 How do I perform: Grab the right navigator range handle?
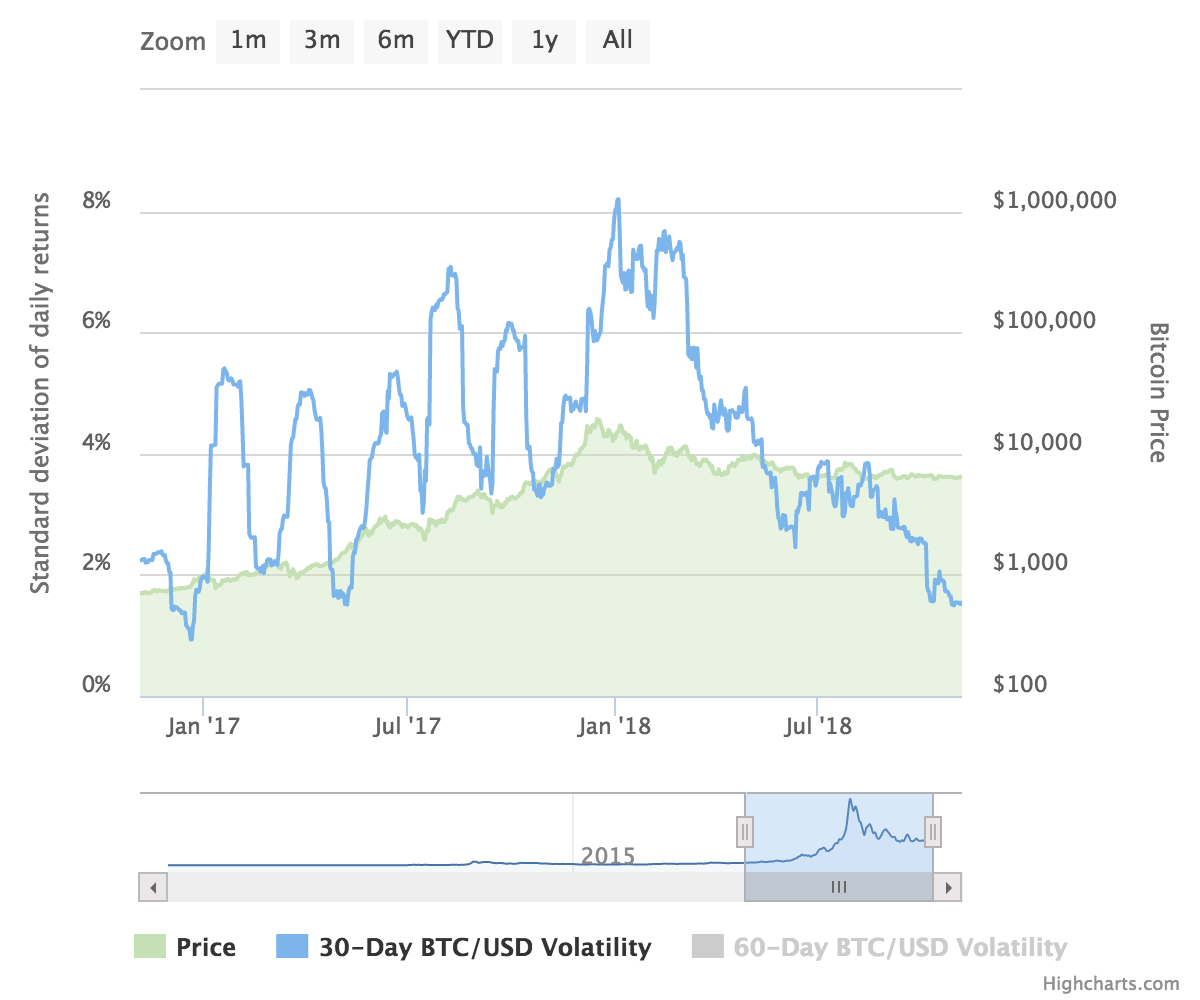pyautogui.click(x=933, y=831)
